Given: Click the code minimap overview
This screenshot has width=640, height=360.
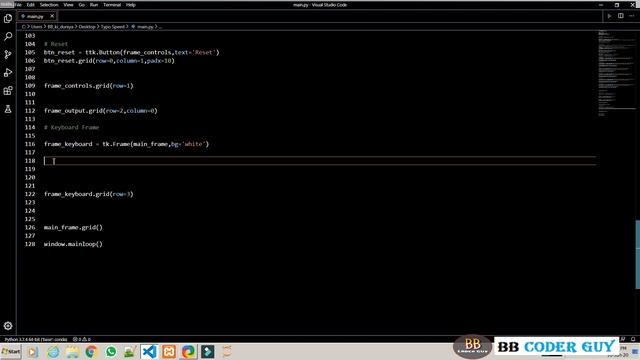Looking at the screenshot, I should 616,73.
